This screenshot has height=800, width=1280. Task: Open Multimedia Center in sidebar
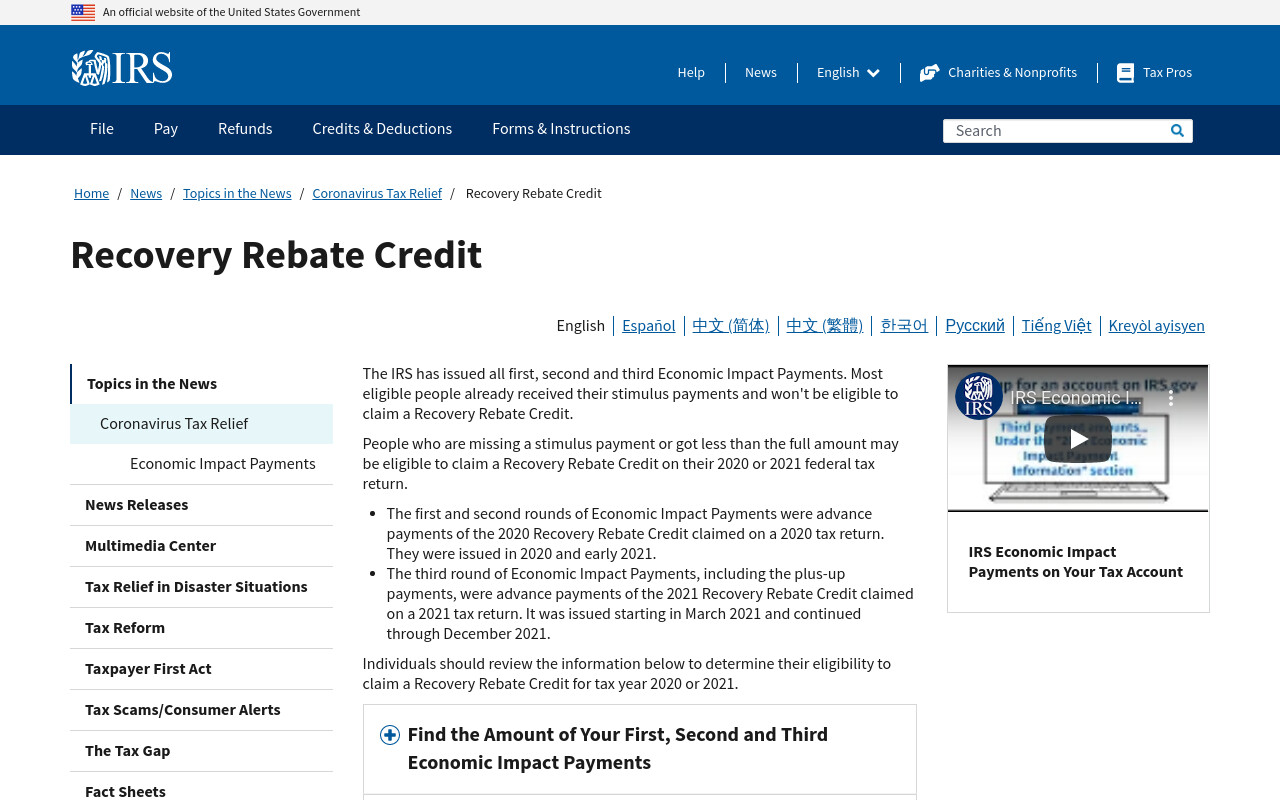click(x=201, y=546)
